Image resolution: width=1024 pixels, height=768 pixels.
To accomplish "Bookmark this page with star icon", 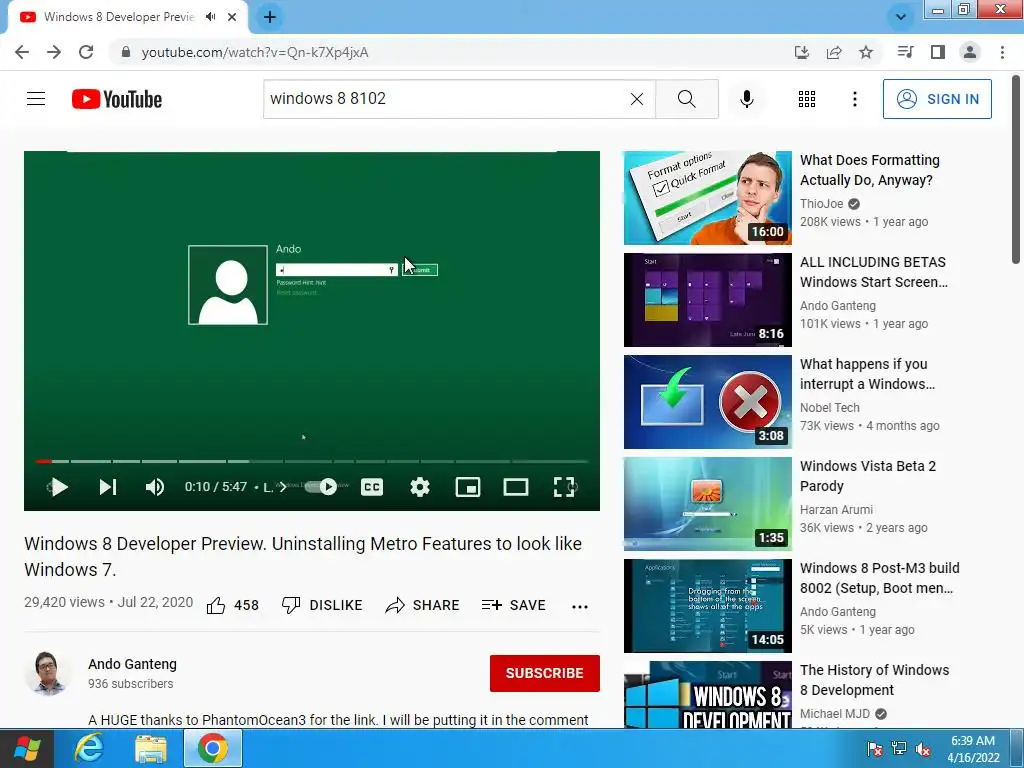I will [866, 52].
